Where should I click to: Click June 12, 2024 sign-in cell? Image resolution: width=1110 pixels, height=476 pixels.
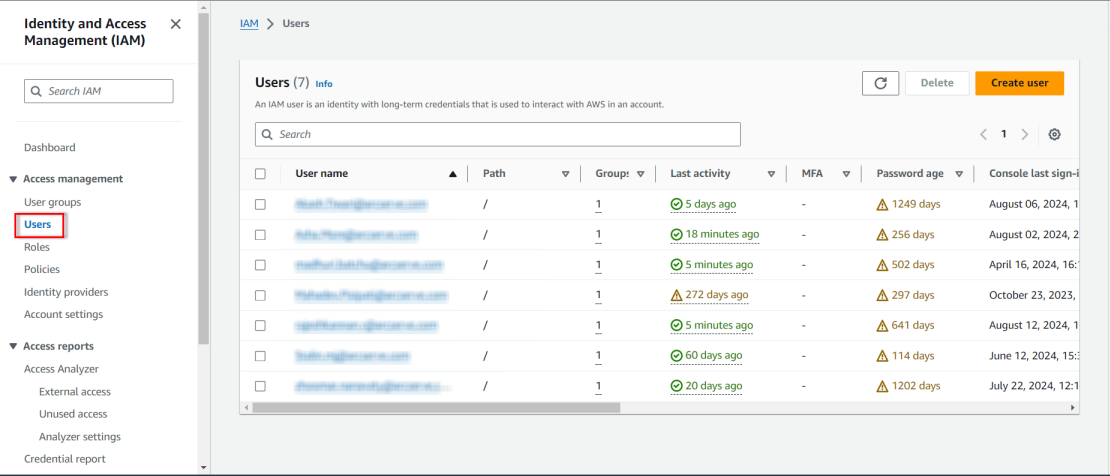click(x=1034, y=356)
